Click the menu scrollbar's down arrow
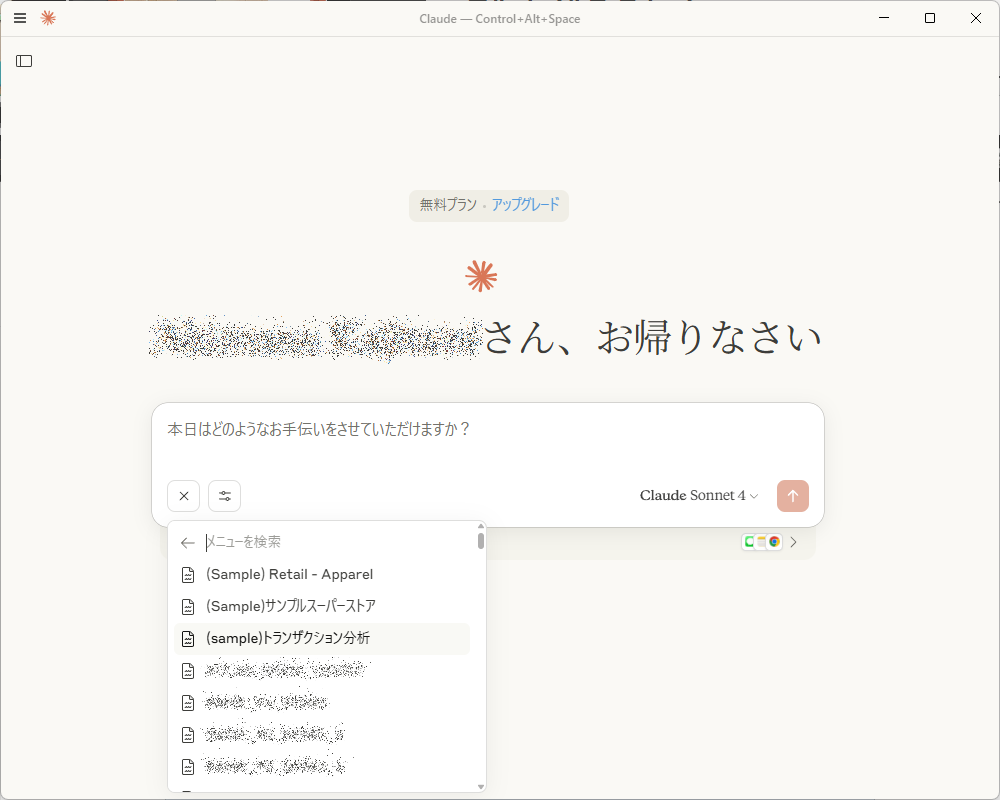 (481, 787)
